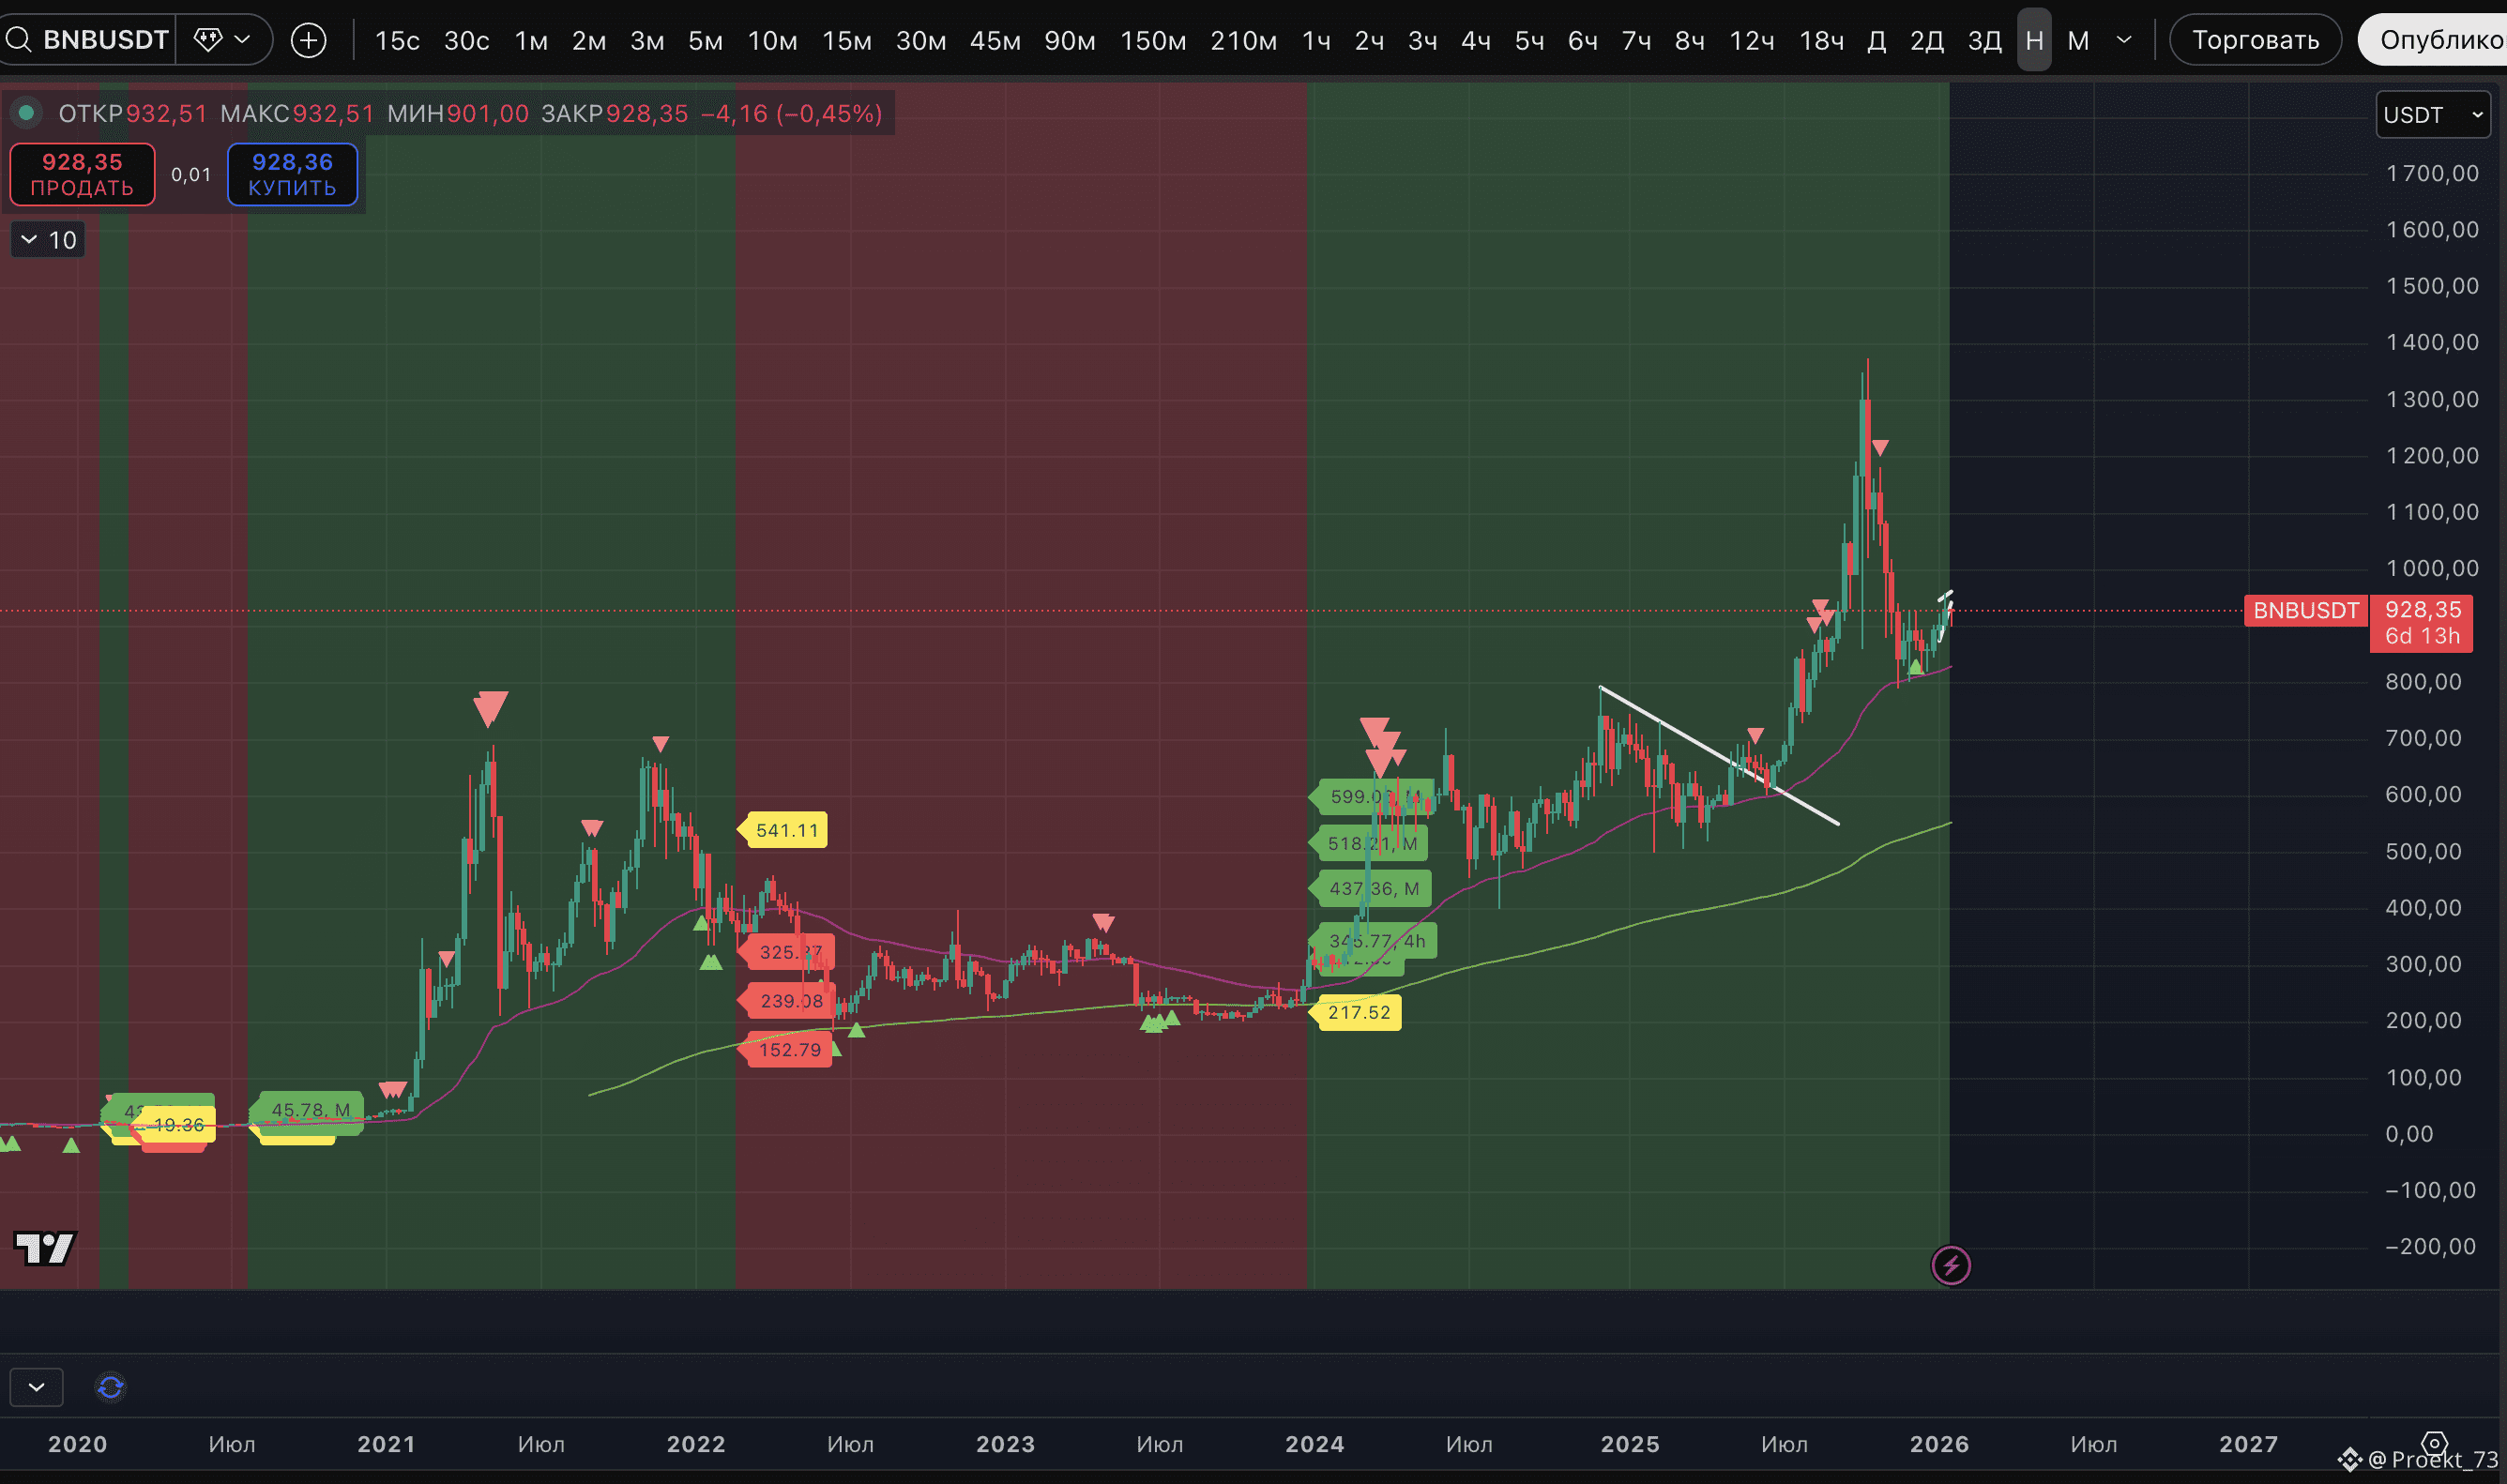Click the BNBUSDT symbol search magnifier

19,40
